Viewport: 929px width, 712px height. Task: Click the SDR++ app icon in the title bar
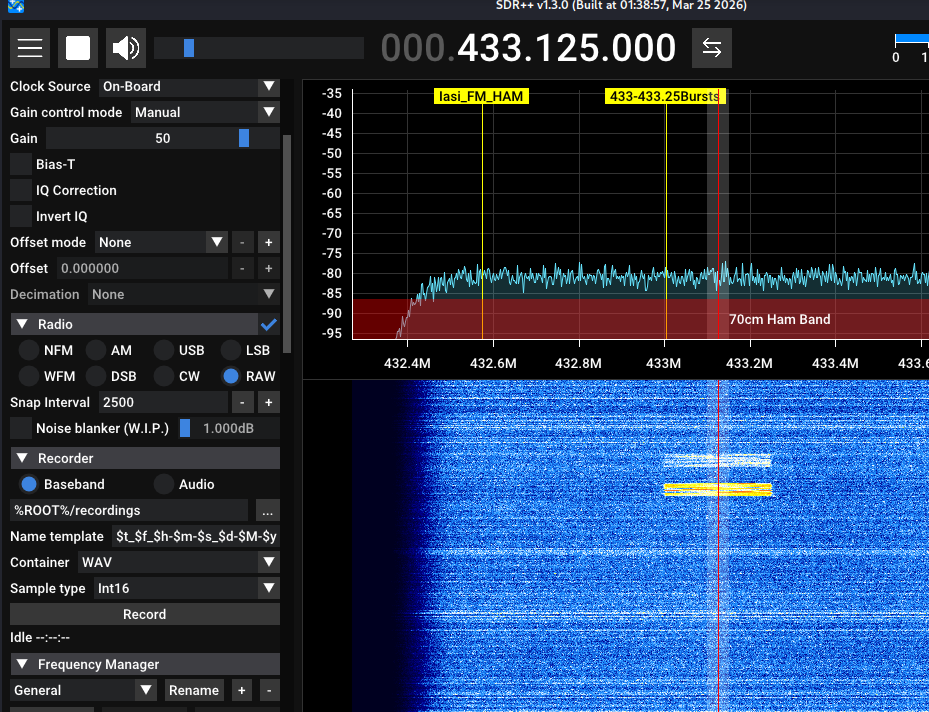(15, 7)
